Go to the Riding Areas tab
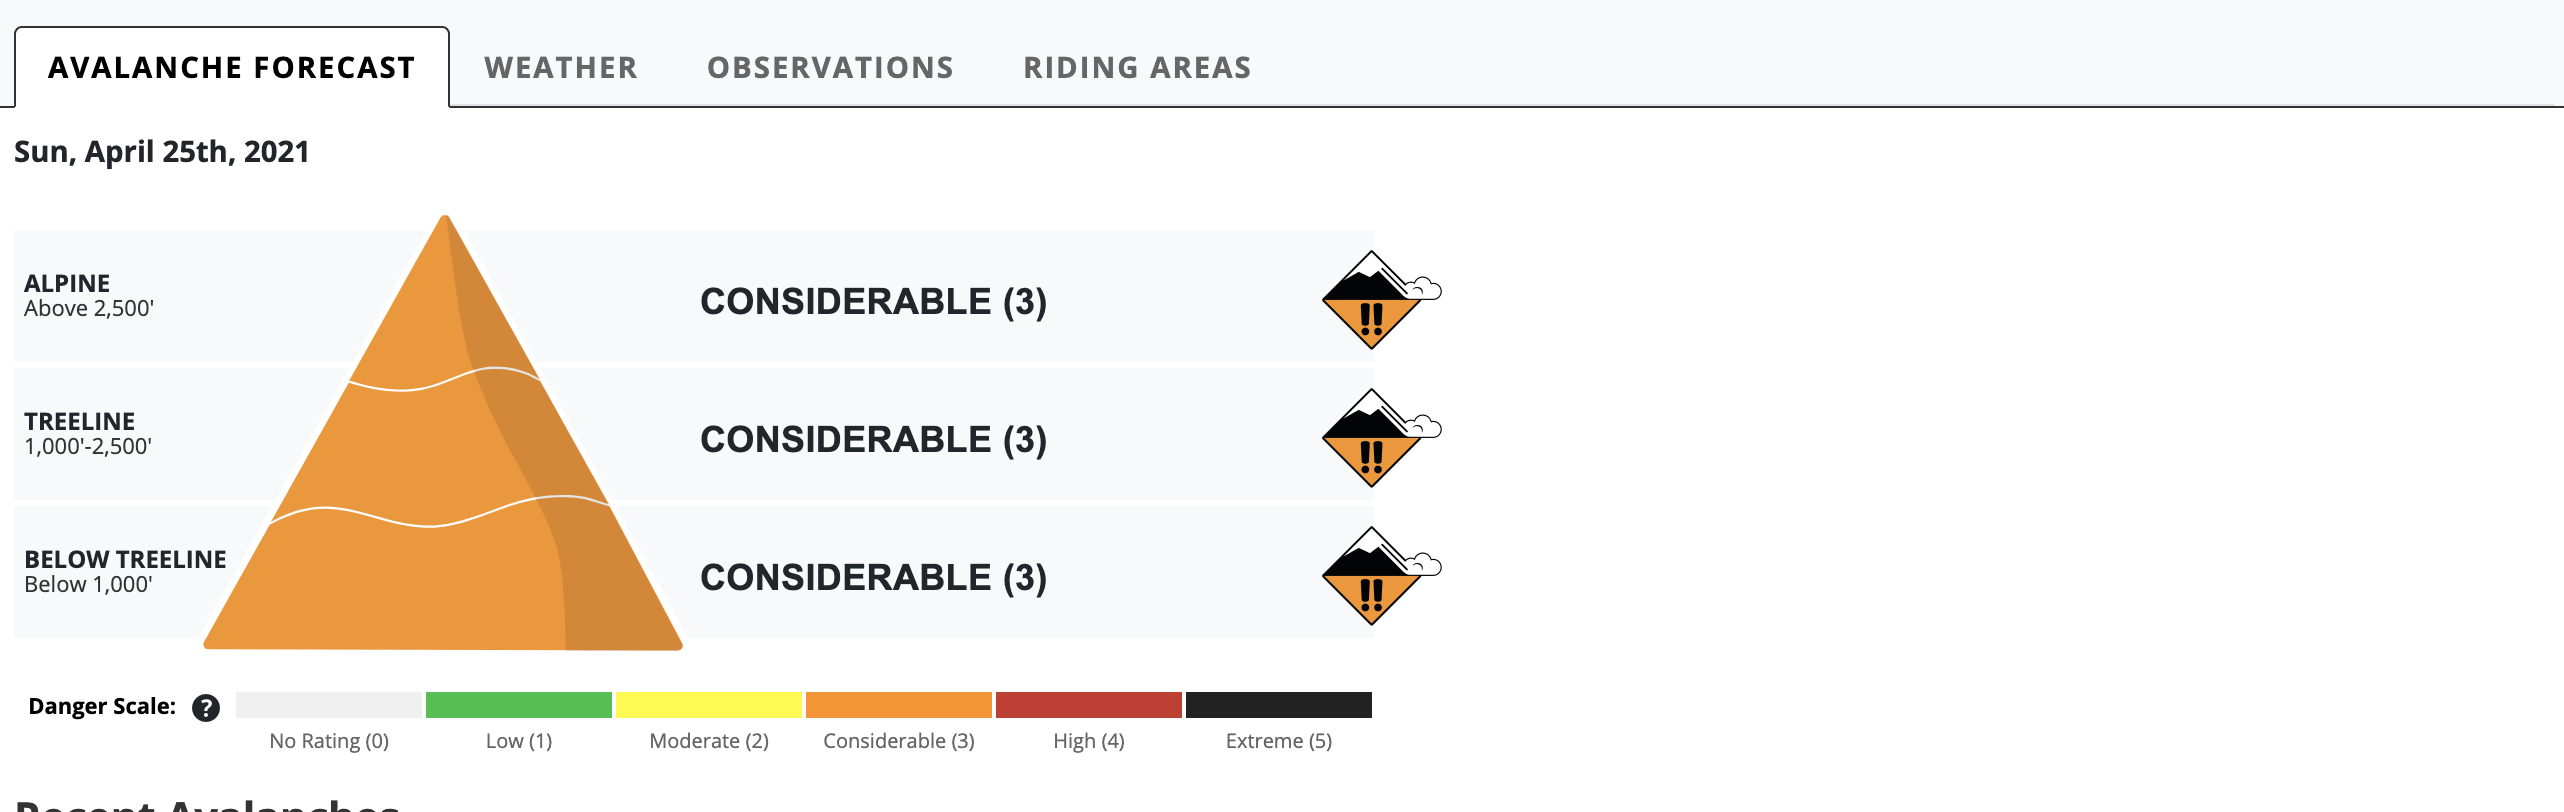 (1137, 67)
